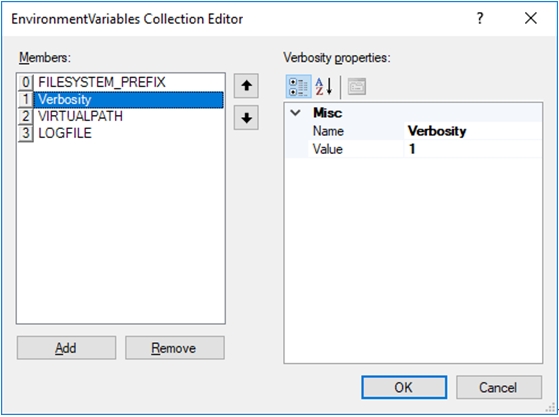
Task: Click the Categorized view toolbar icon
Action: coord(298,86)
